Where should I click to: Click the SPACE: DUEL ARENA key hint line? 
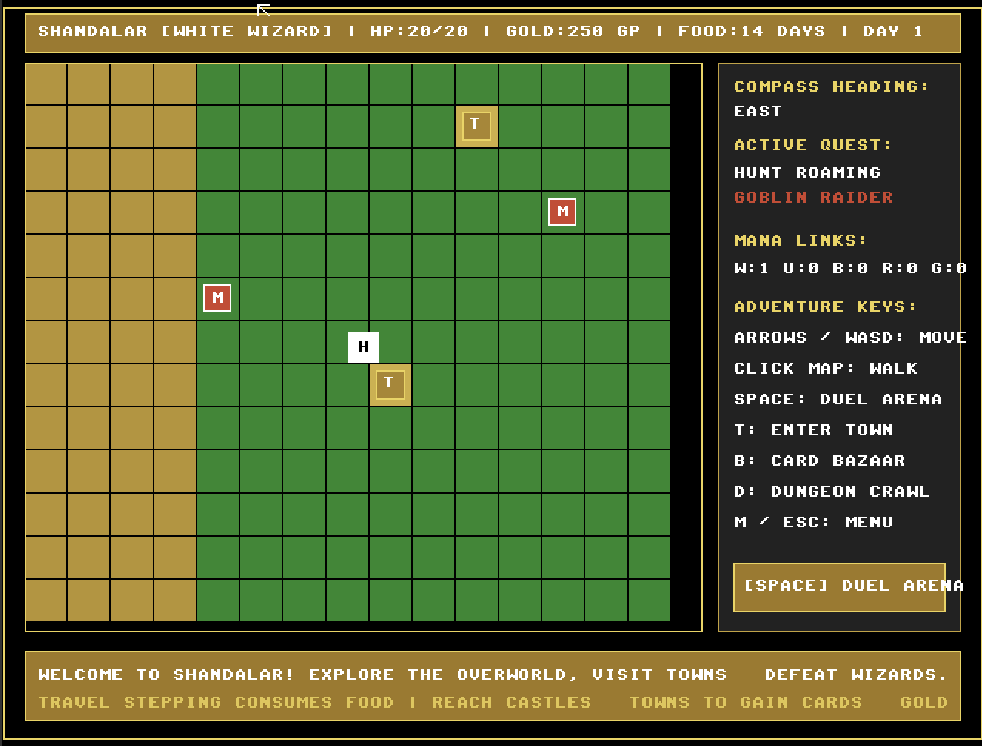click(838, 399)
